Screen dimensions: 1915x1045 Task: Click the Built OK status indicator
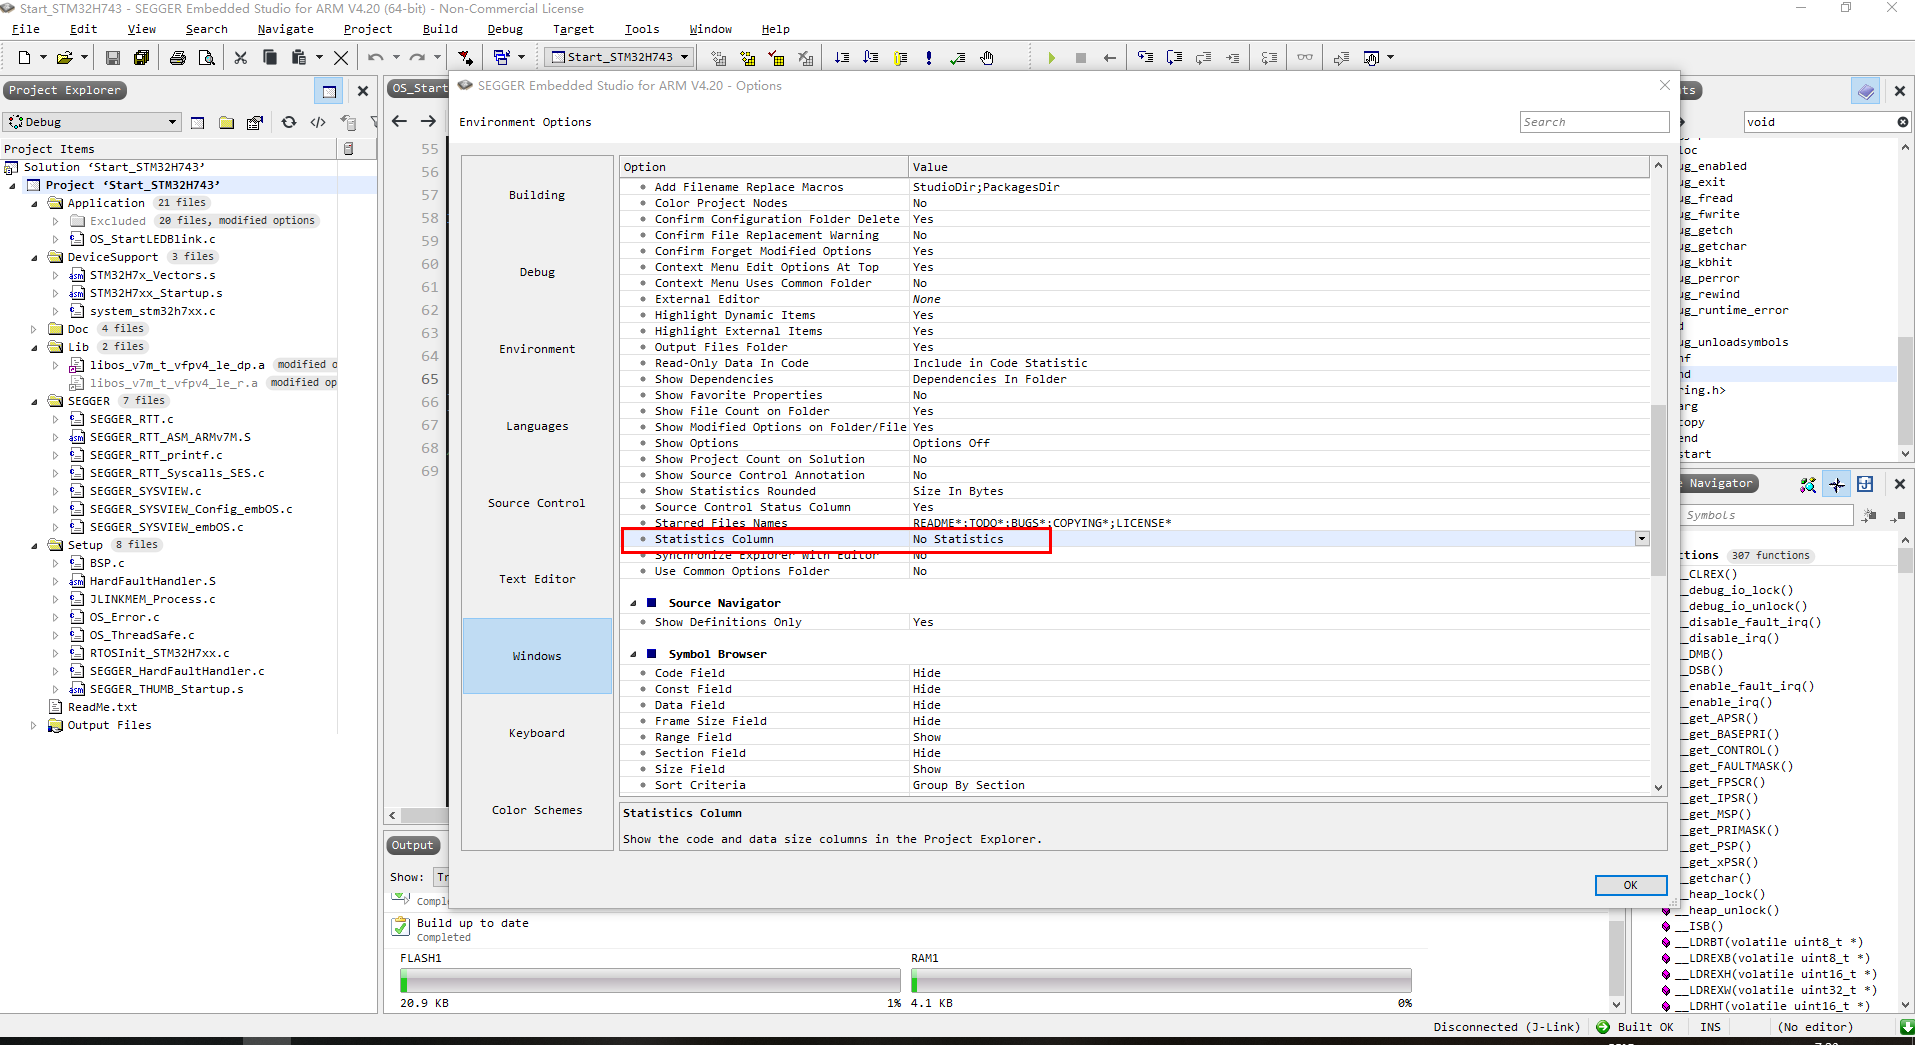click(x=1636, y=1027)
